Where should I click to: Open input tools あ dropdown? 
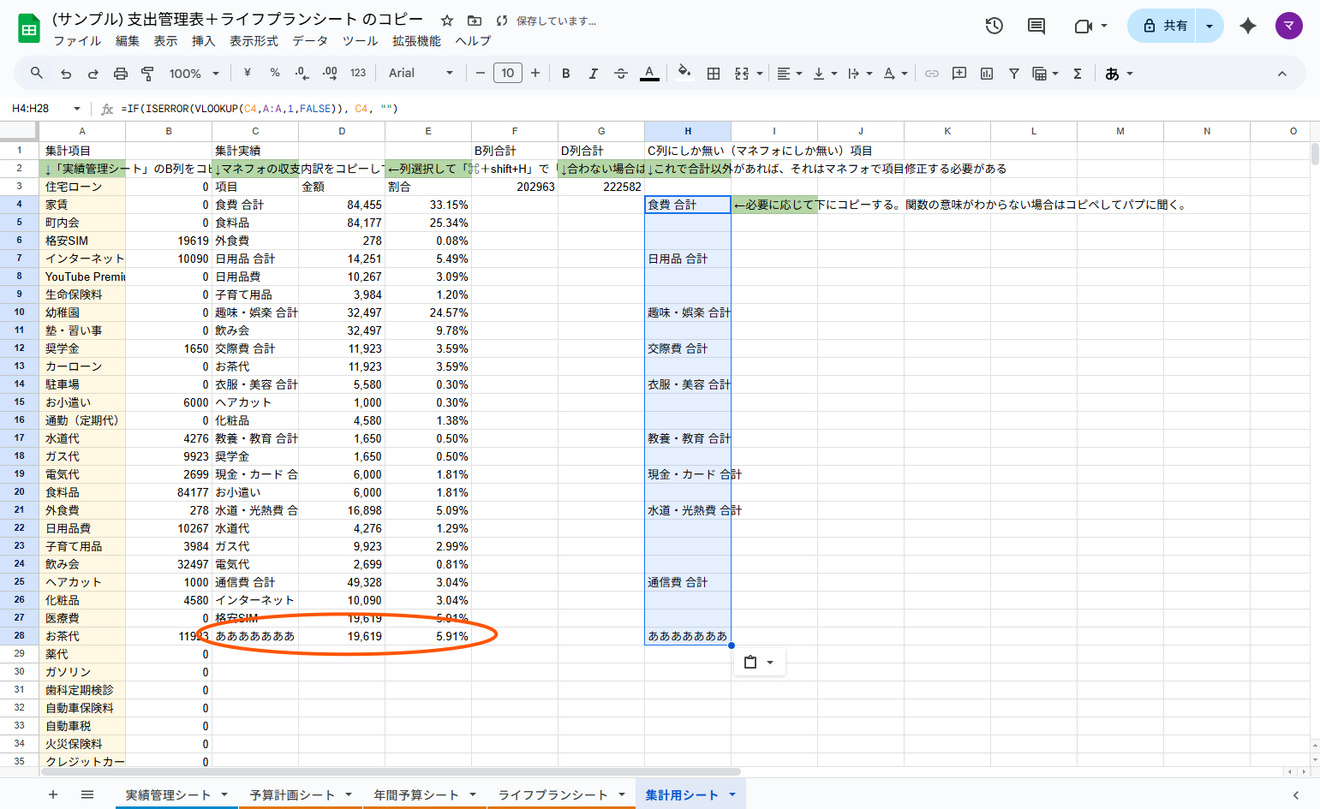(x=1119, y=73)
